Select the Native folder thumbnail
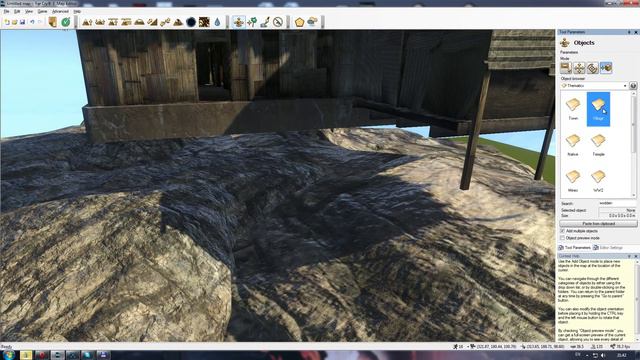The height and width of the screenshot is (360, 640). click(x=573, y=145)
